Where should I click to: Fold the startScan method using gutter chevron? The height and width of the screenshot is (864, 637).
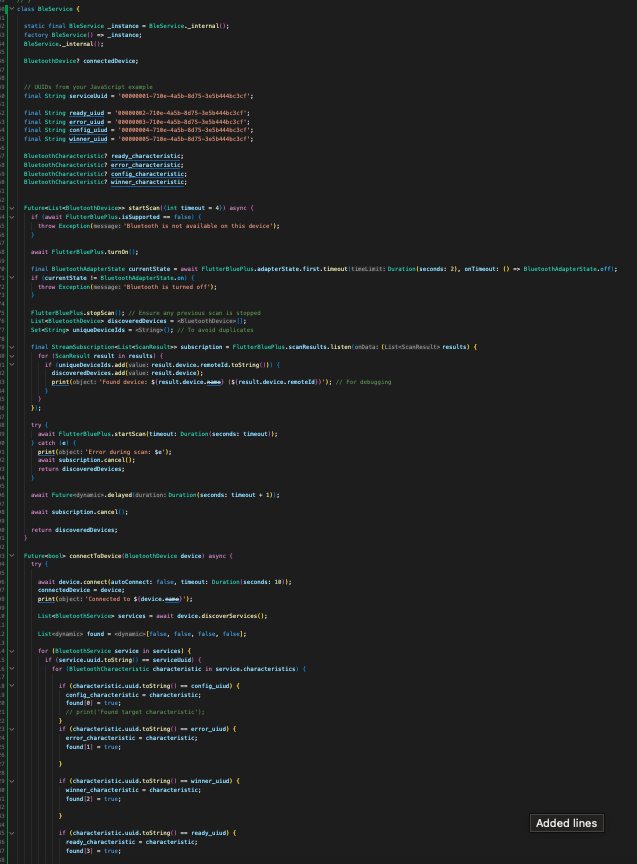pyautogui.click(x=10, y=207)
